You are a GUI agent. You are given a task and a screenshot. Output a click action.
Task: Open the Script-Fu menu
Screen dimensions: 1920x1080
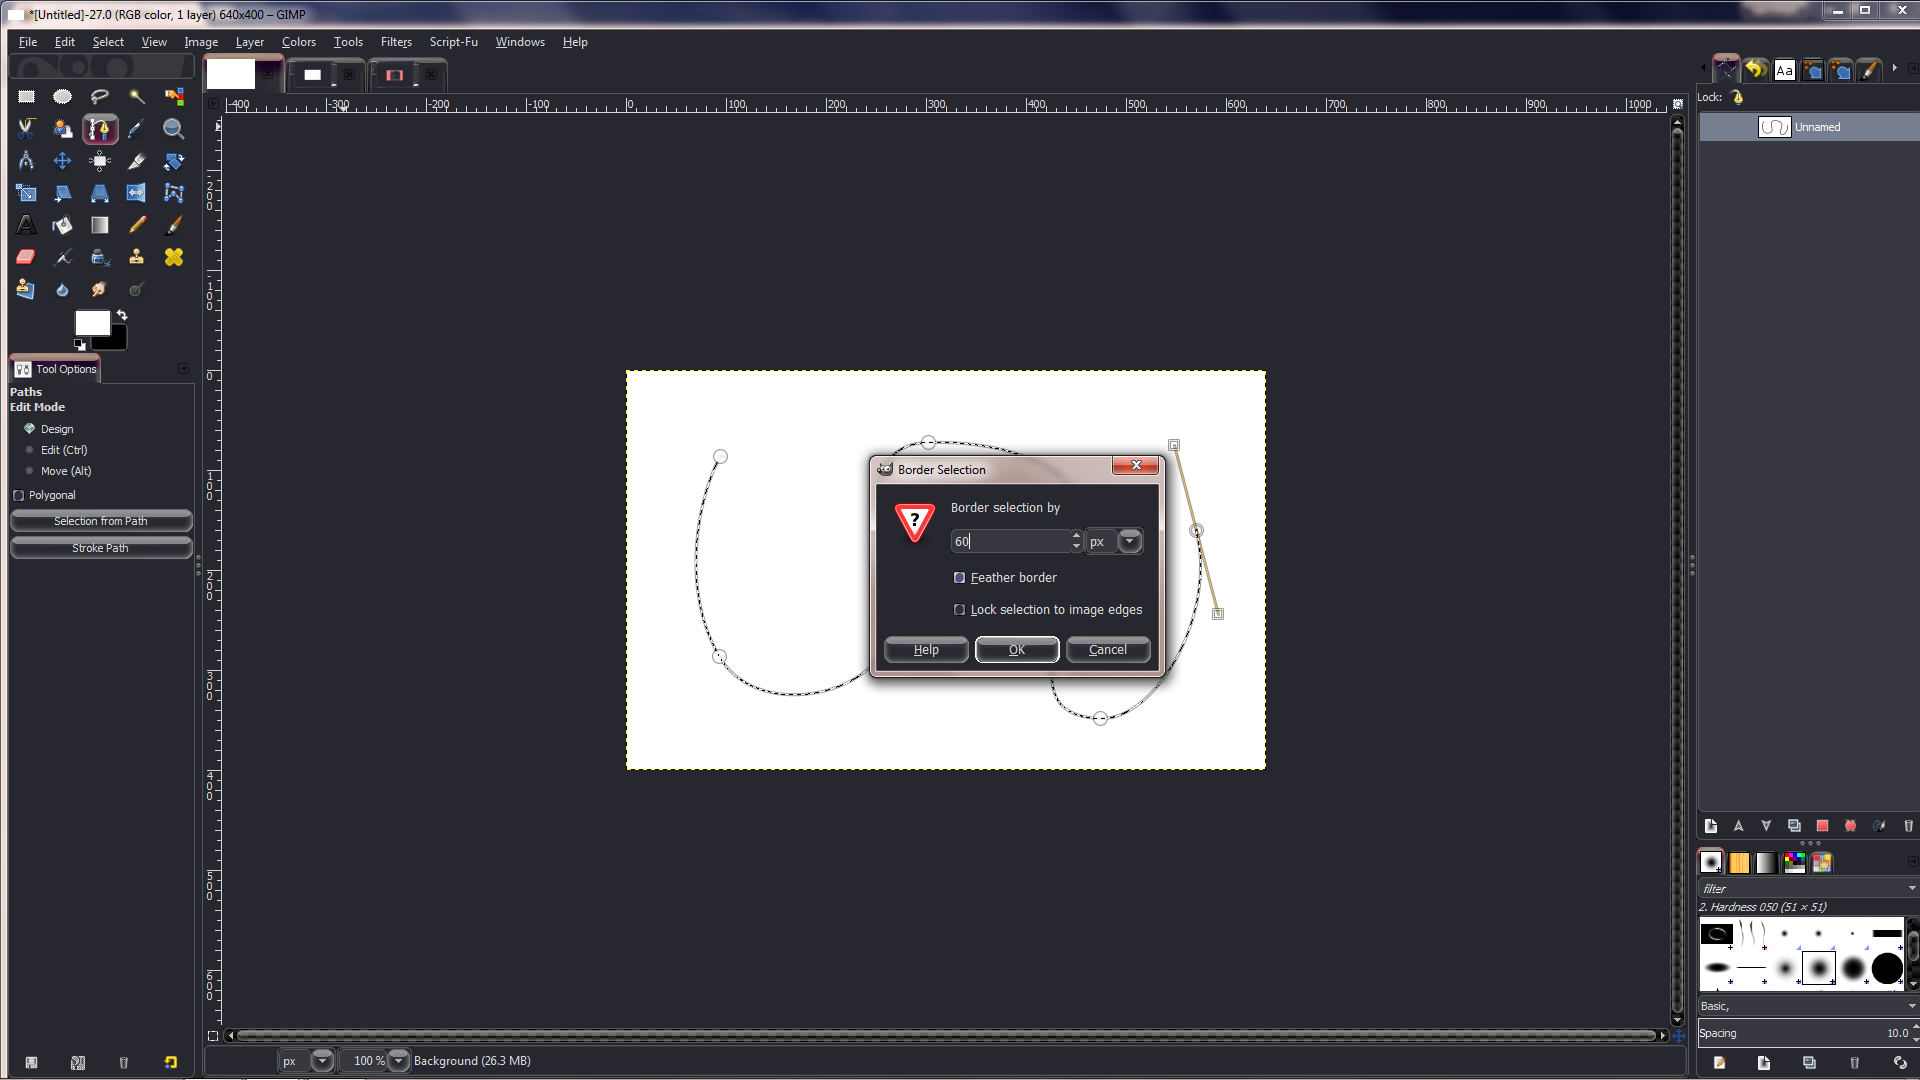pyautogui.click(x=453, y=42)
